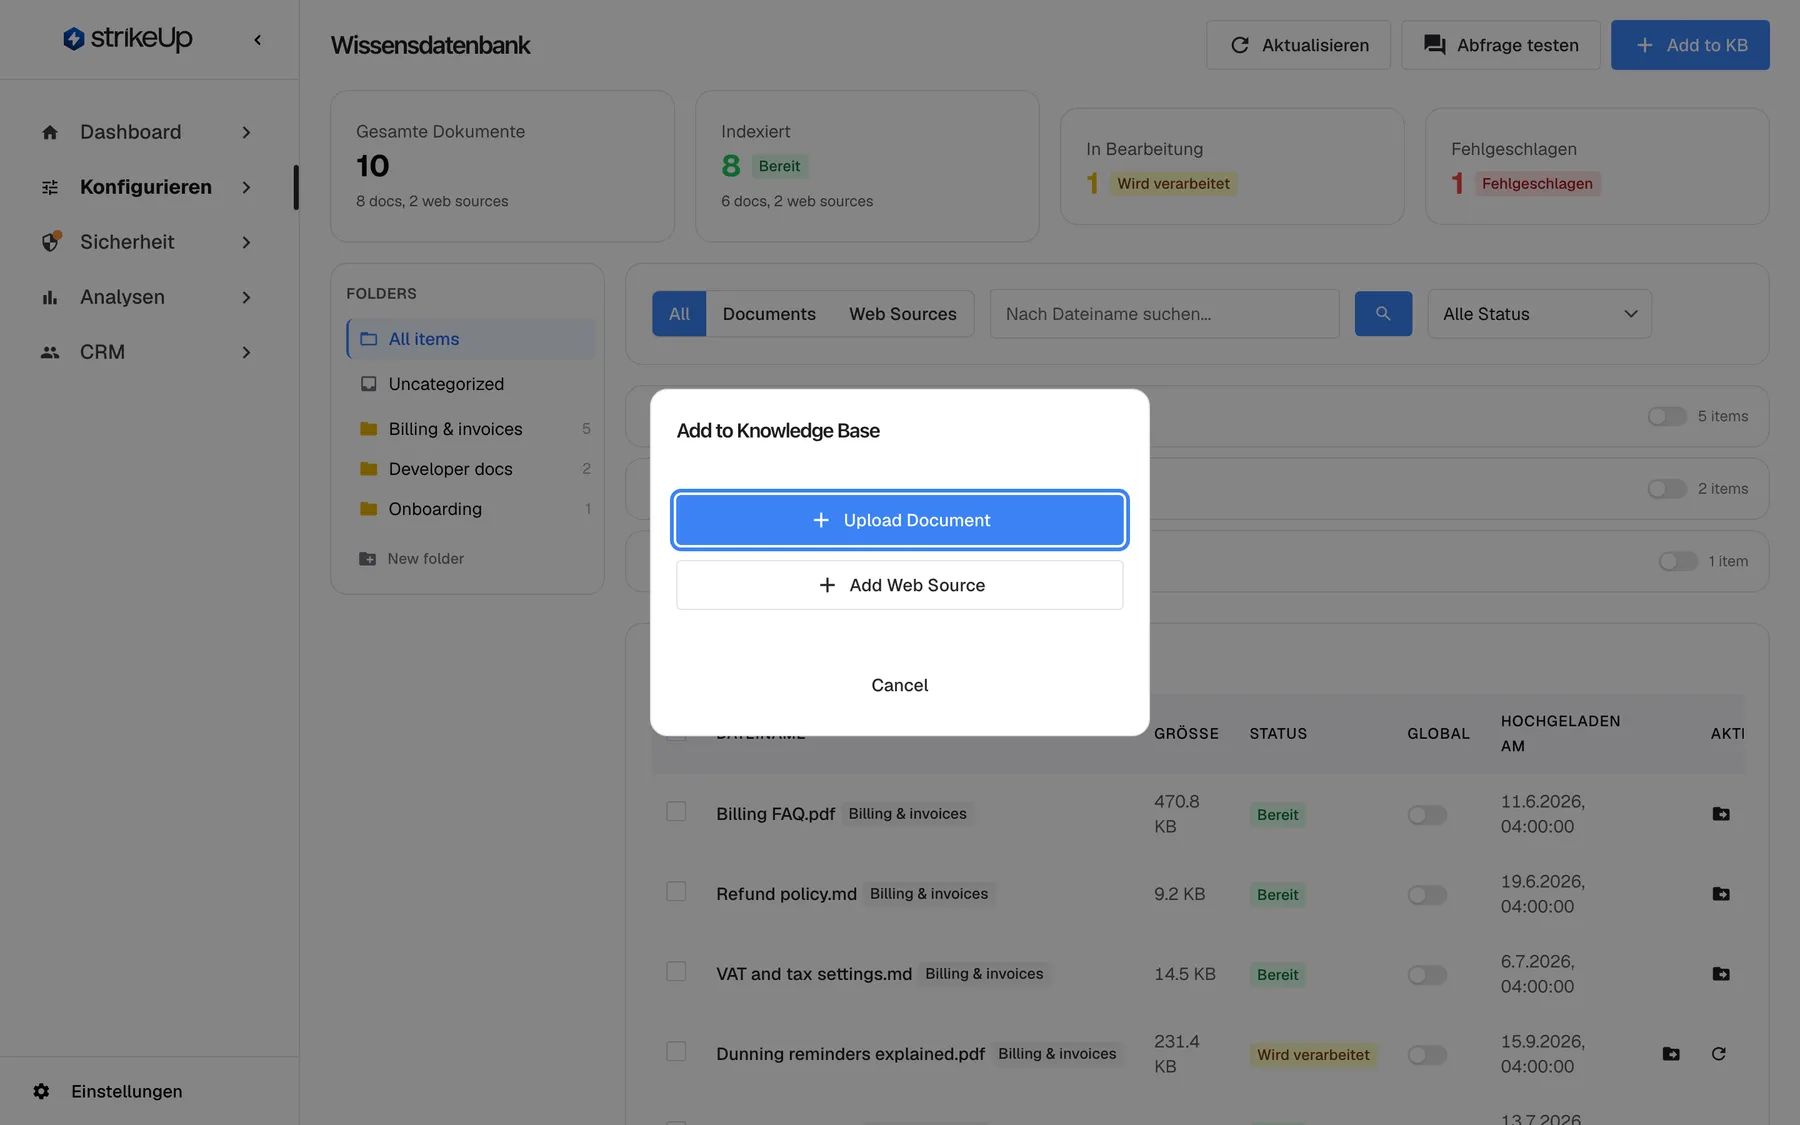The width and height of the screenshot is (1800, 1125).
Task: Open the All items folder
Action: (x=471, y=339)
